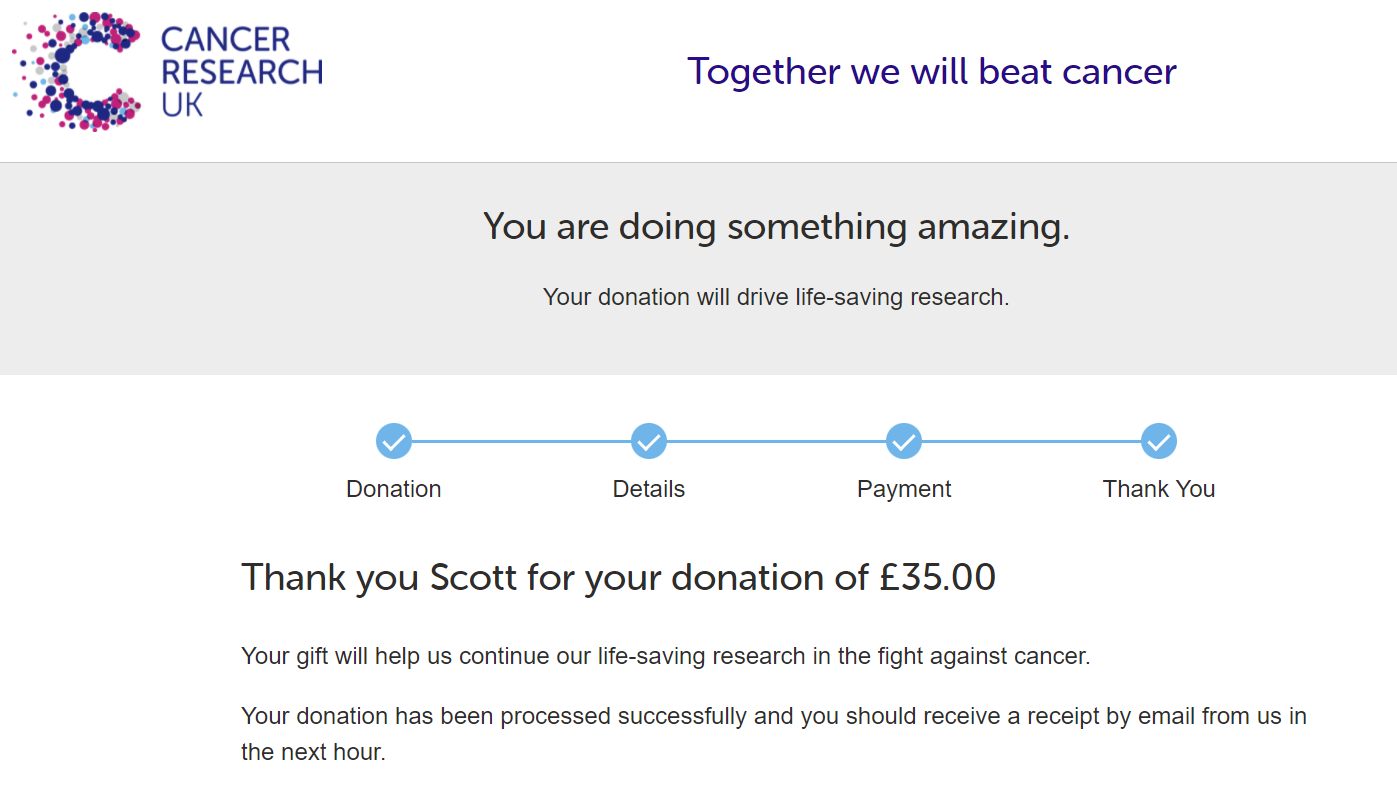Select the Donation step label
Screen dimensions: 1397x808
click(394, 489)
